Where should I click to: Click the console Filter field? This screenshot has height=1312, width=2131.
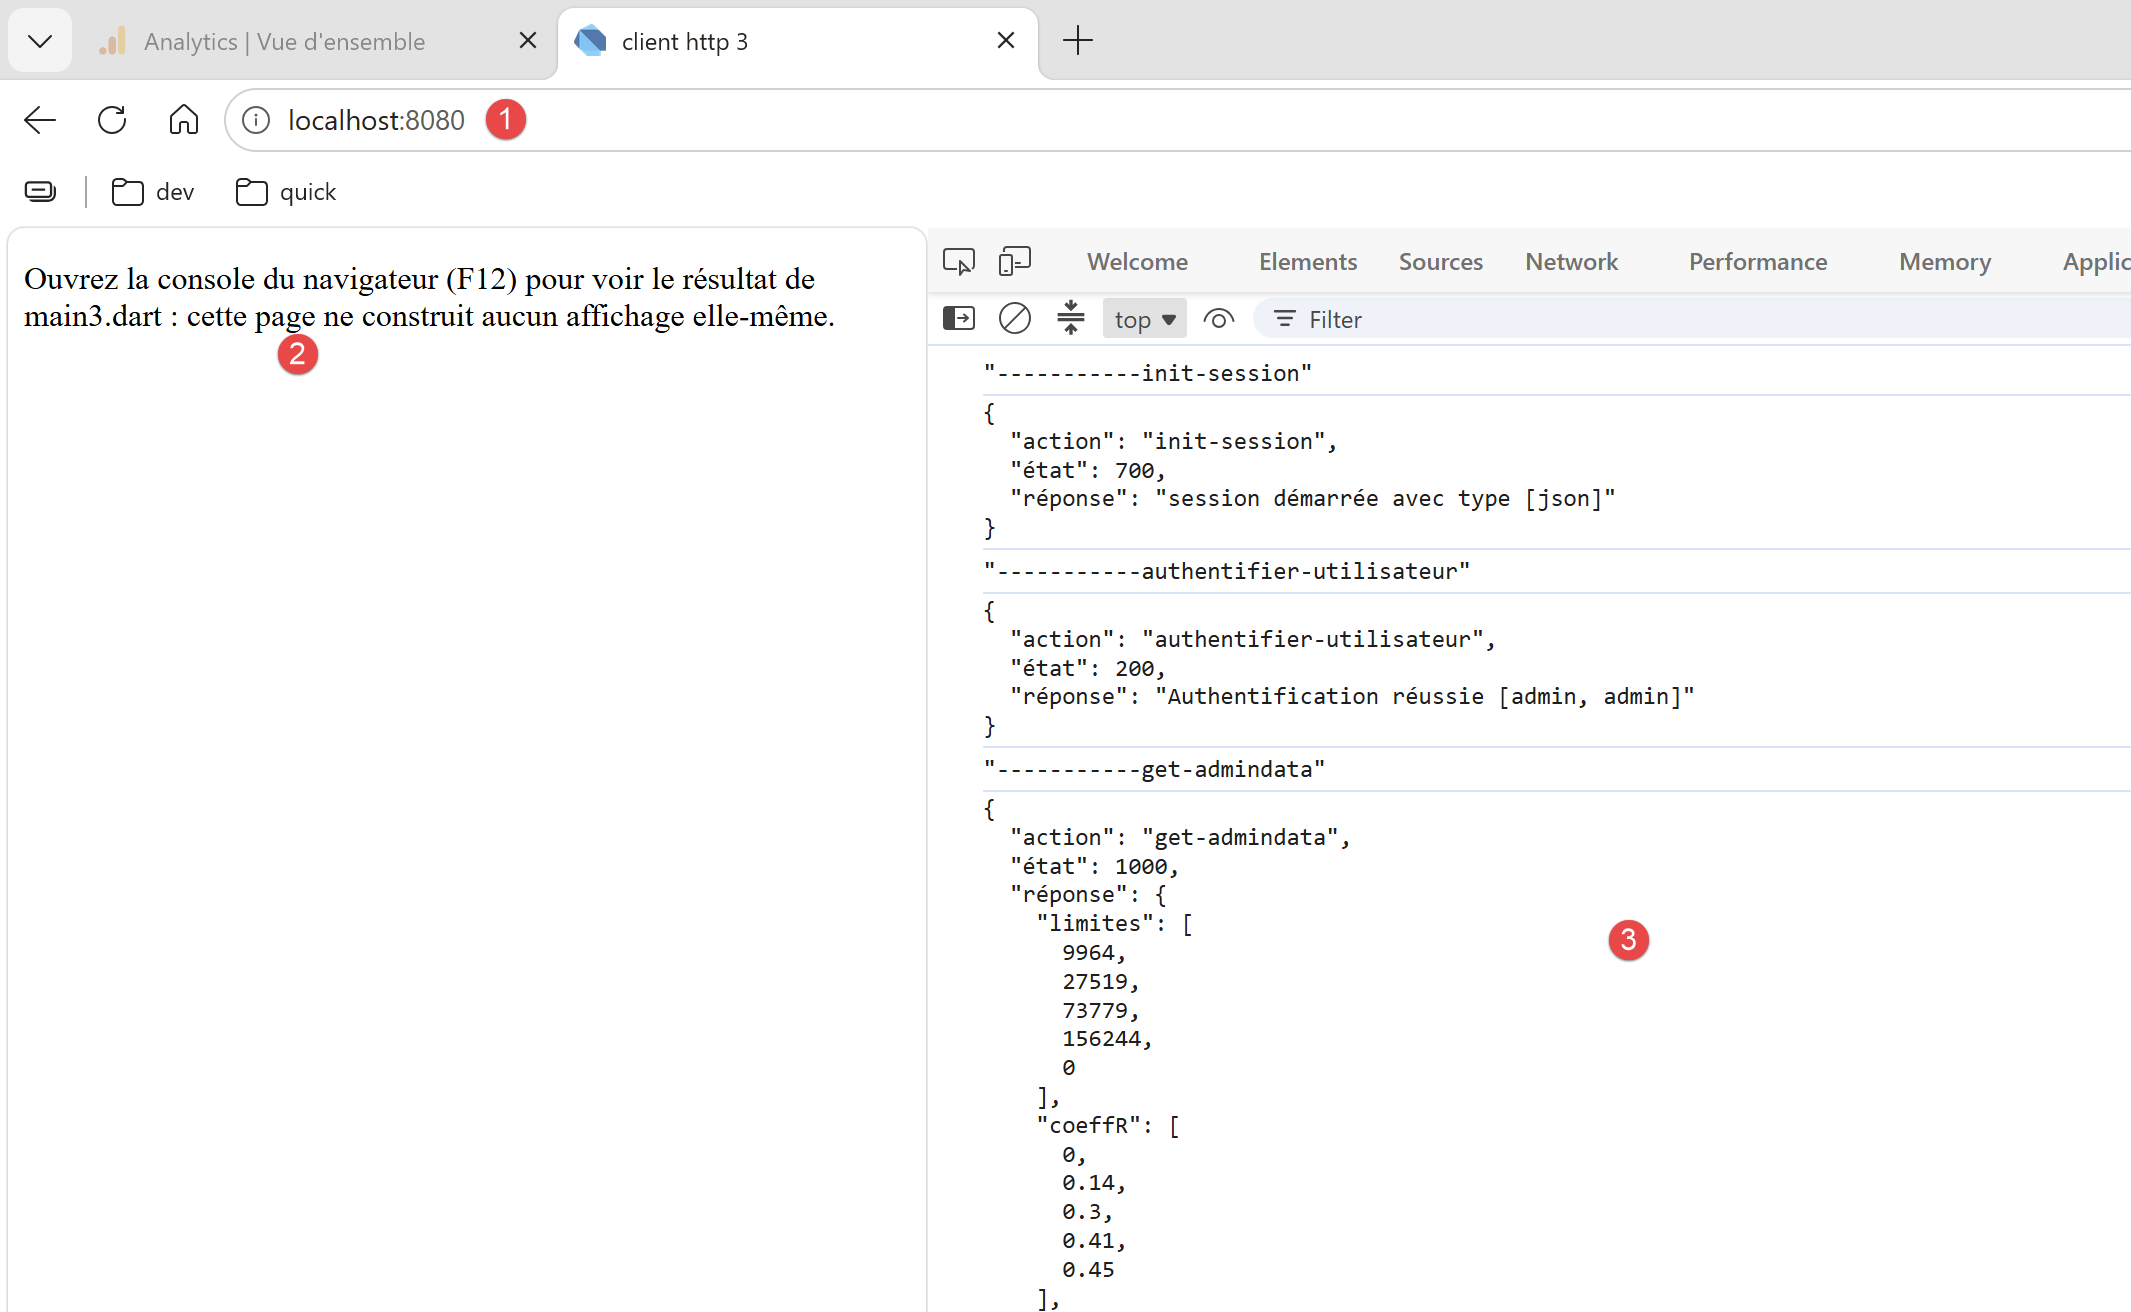1690,319
